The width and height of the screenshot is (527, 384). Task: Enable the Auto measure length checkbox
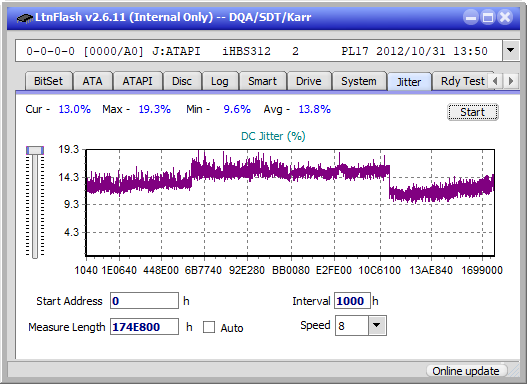(x=209, y=327)
